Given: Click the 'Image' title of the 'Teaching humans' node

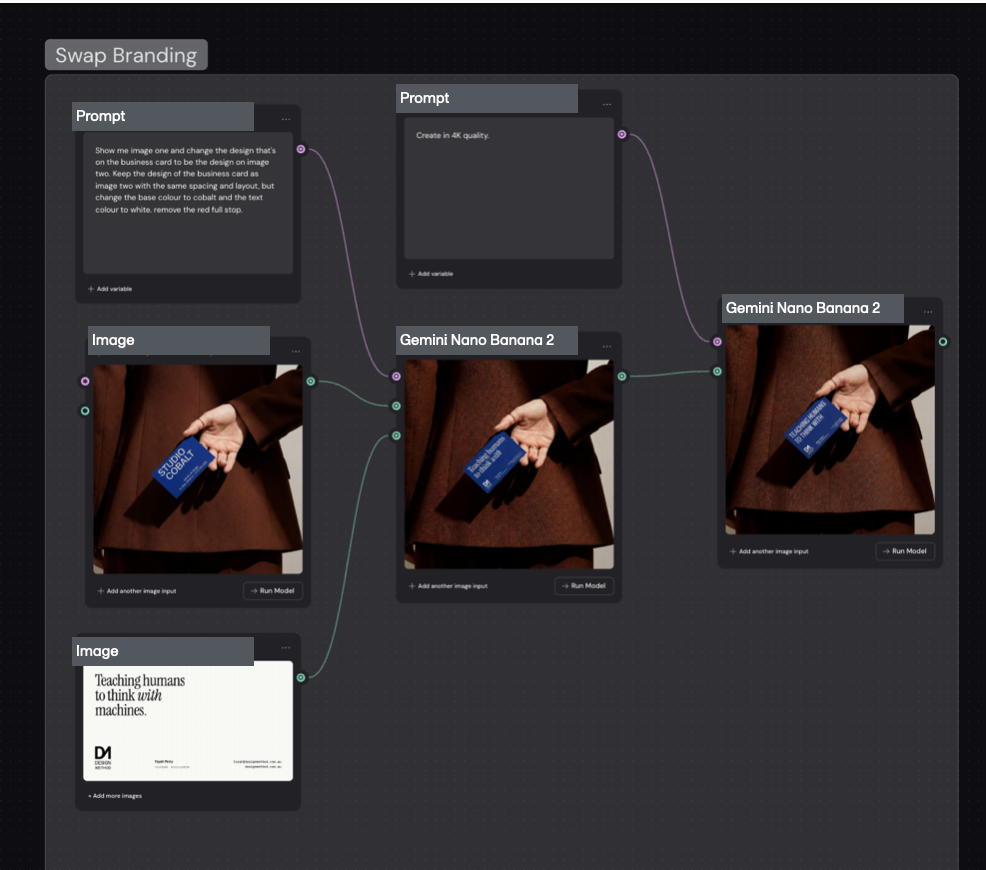Looking at the screenshot, I should point(97,651).
